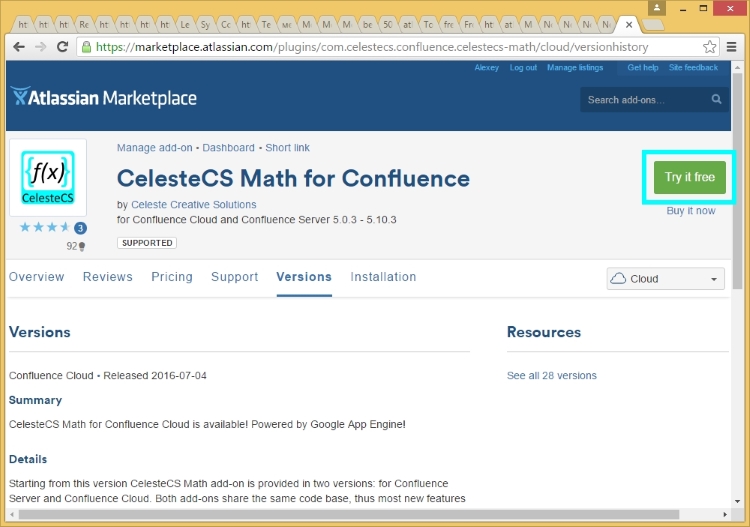Click the scroll left arrow
Viewport: 750px width, 527px height.
click(12, 515)
